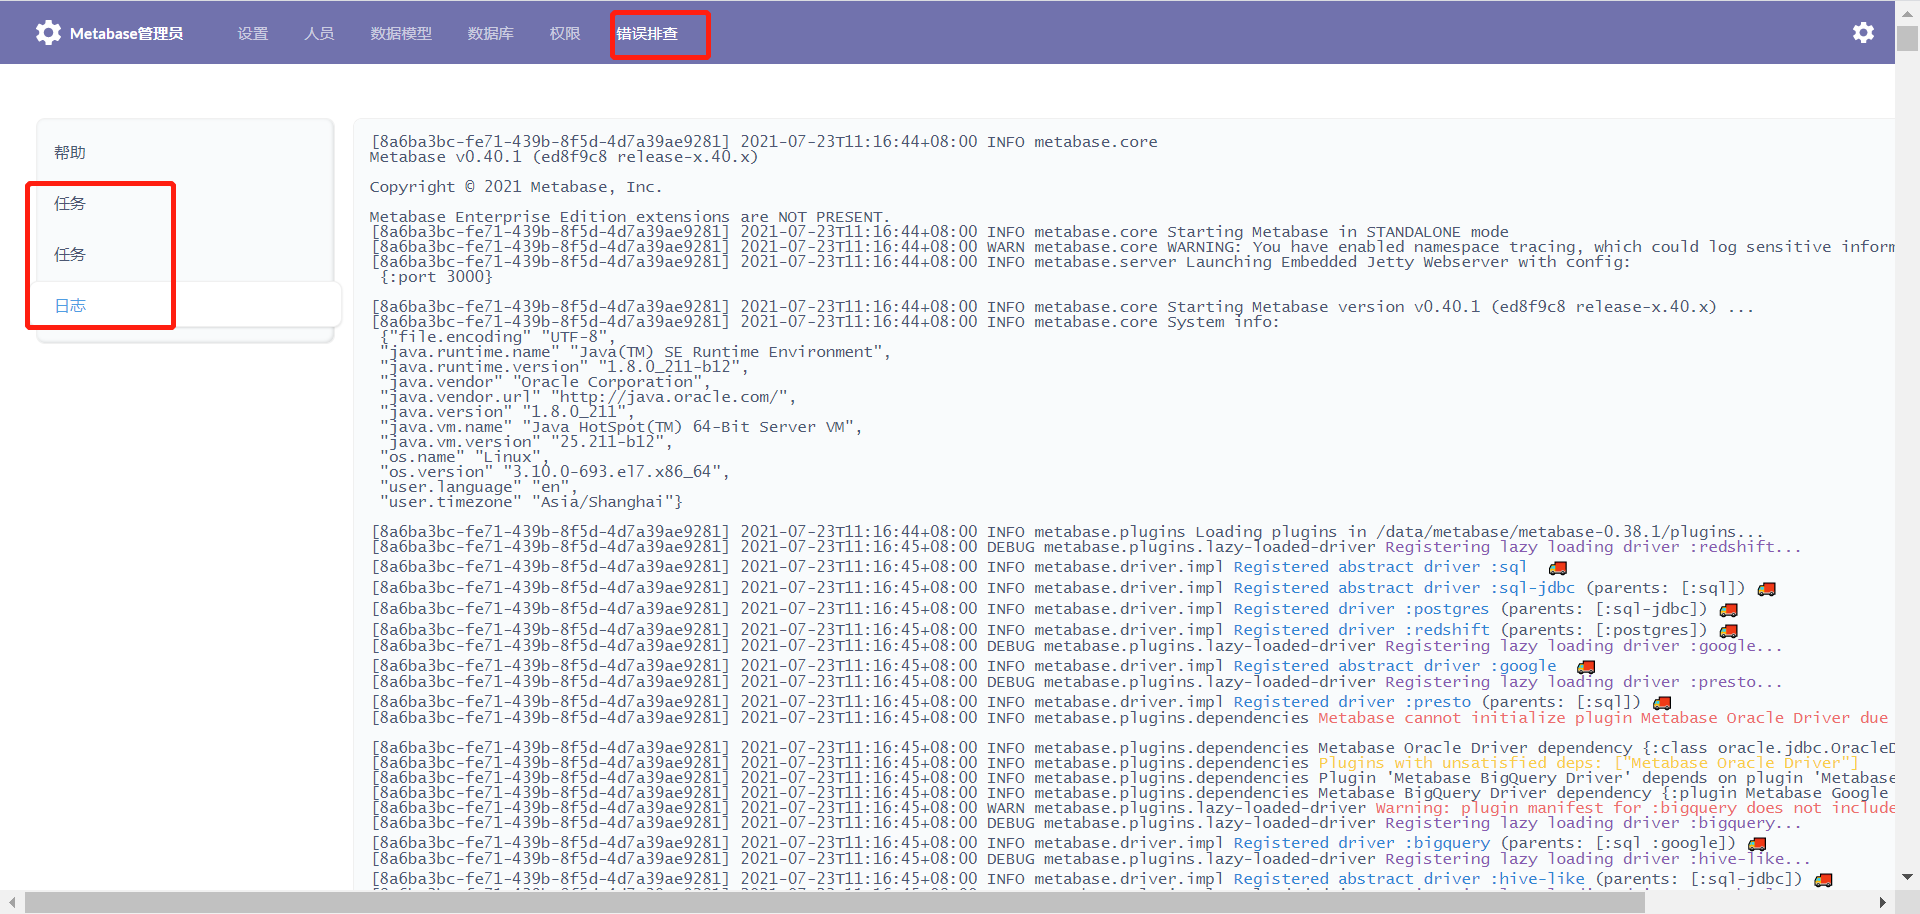Click the 'Starting Metabase in STANDALONE mode' log line
1920x914 pixels.
tap(940, 232)
